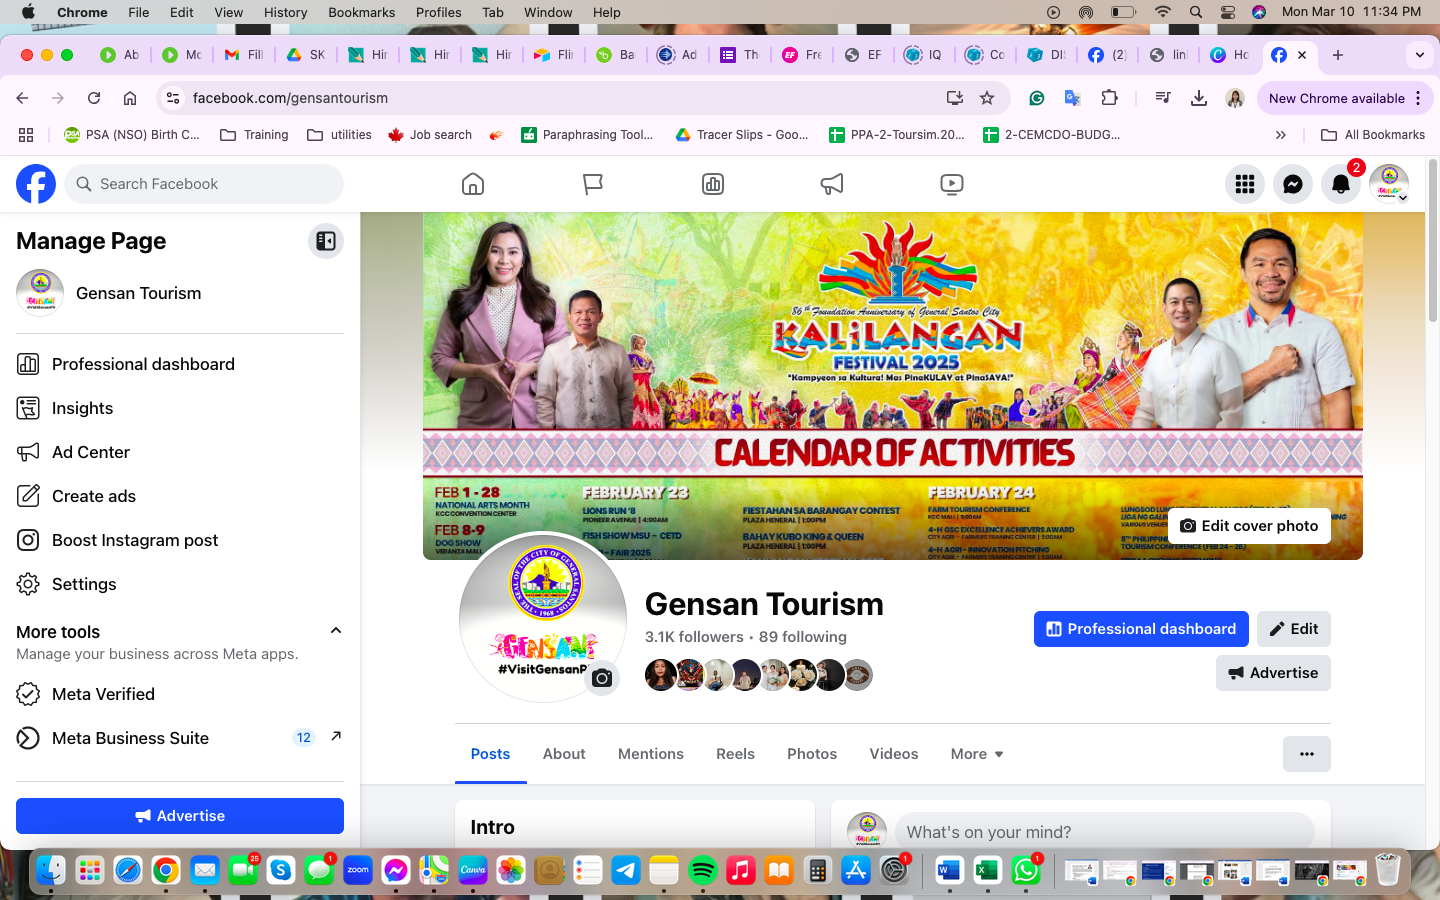This screenshot has width=1440, height=900.
Task: Open utilities bookmark folder
Action: 339,135
